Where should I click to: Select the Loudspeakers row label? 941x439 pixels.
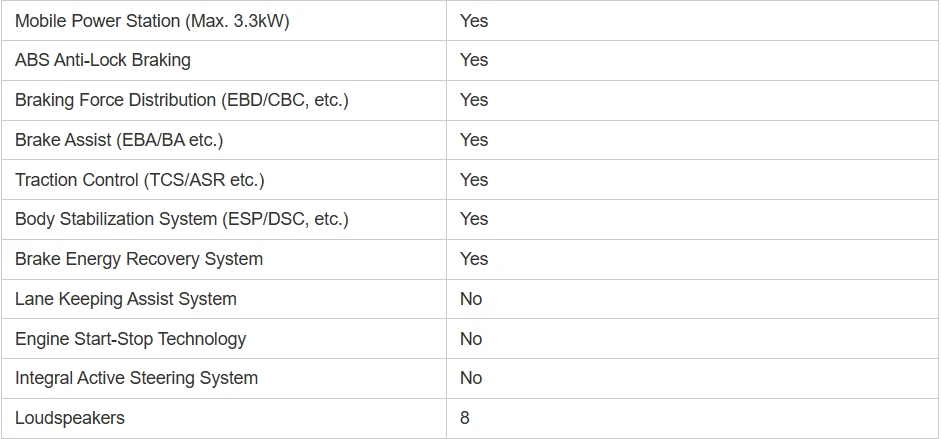(x=70, y=418)
